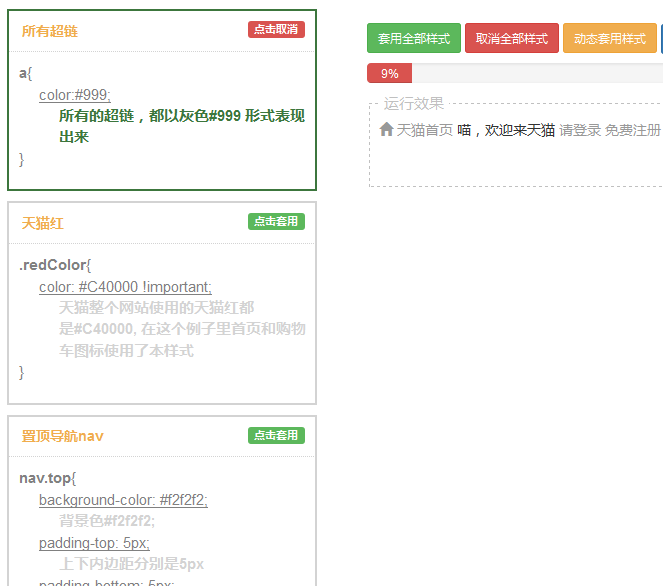Click the a{ selector text
The width and height of the screenshot is (663, 586).
[x=25, y=73]
